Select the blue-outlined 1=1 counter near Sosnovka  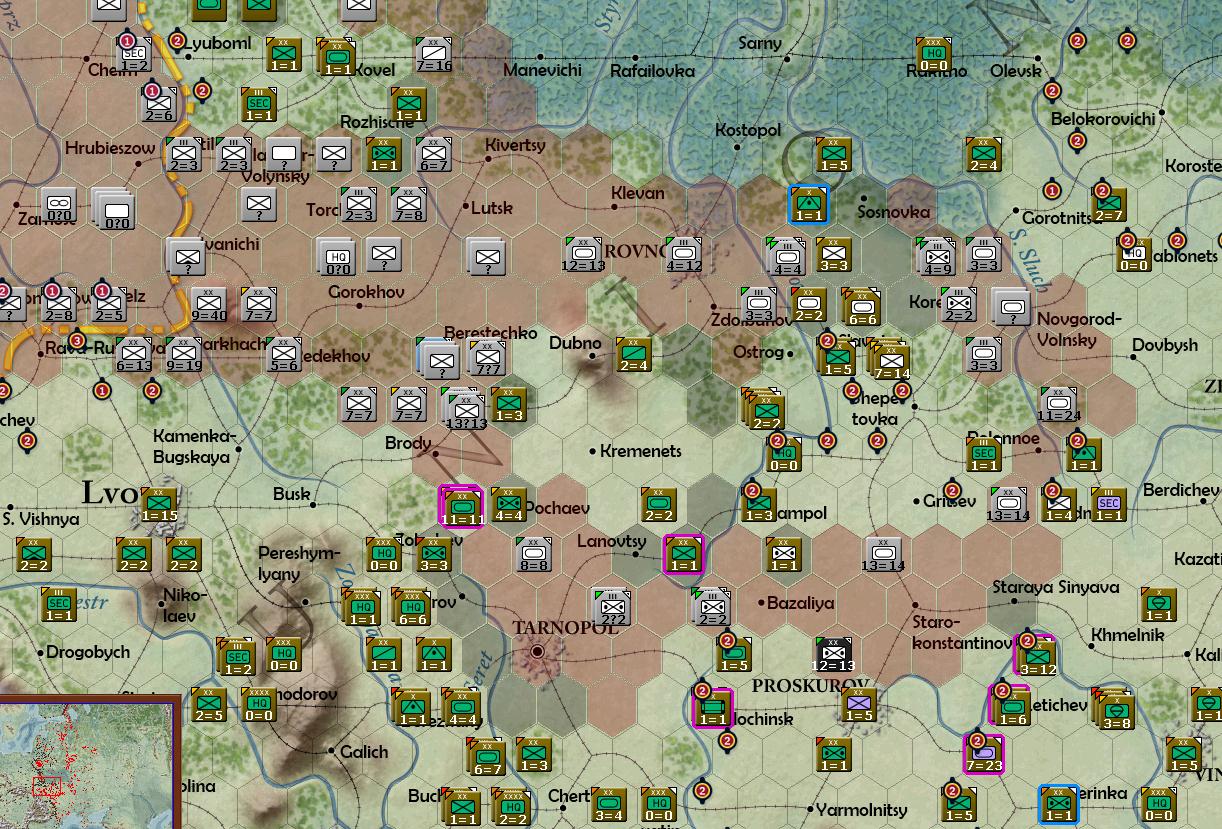coord(809,204)
